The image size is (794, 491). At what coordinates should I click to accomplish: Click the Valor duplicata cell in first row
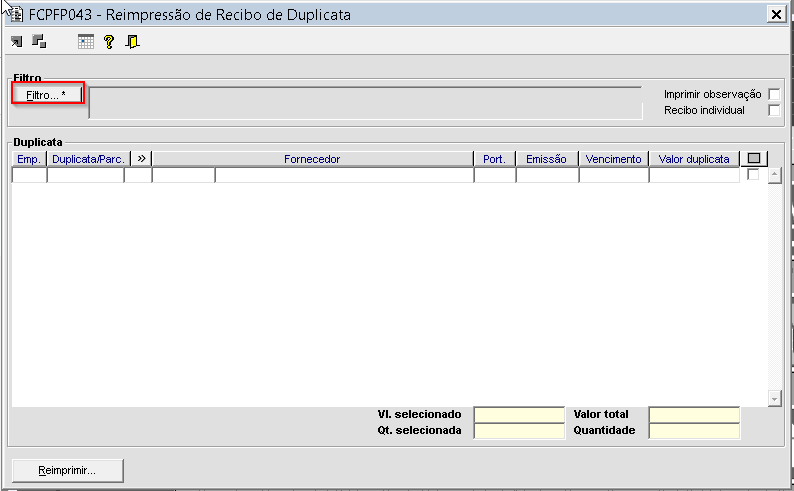[694, 175]
